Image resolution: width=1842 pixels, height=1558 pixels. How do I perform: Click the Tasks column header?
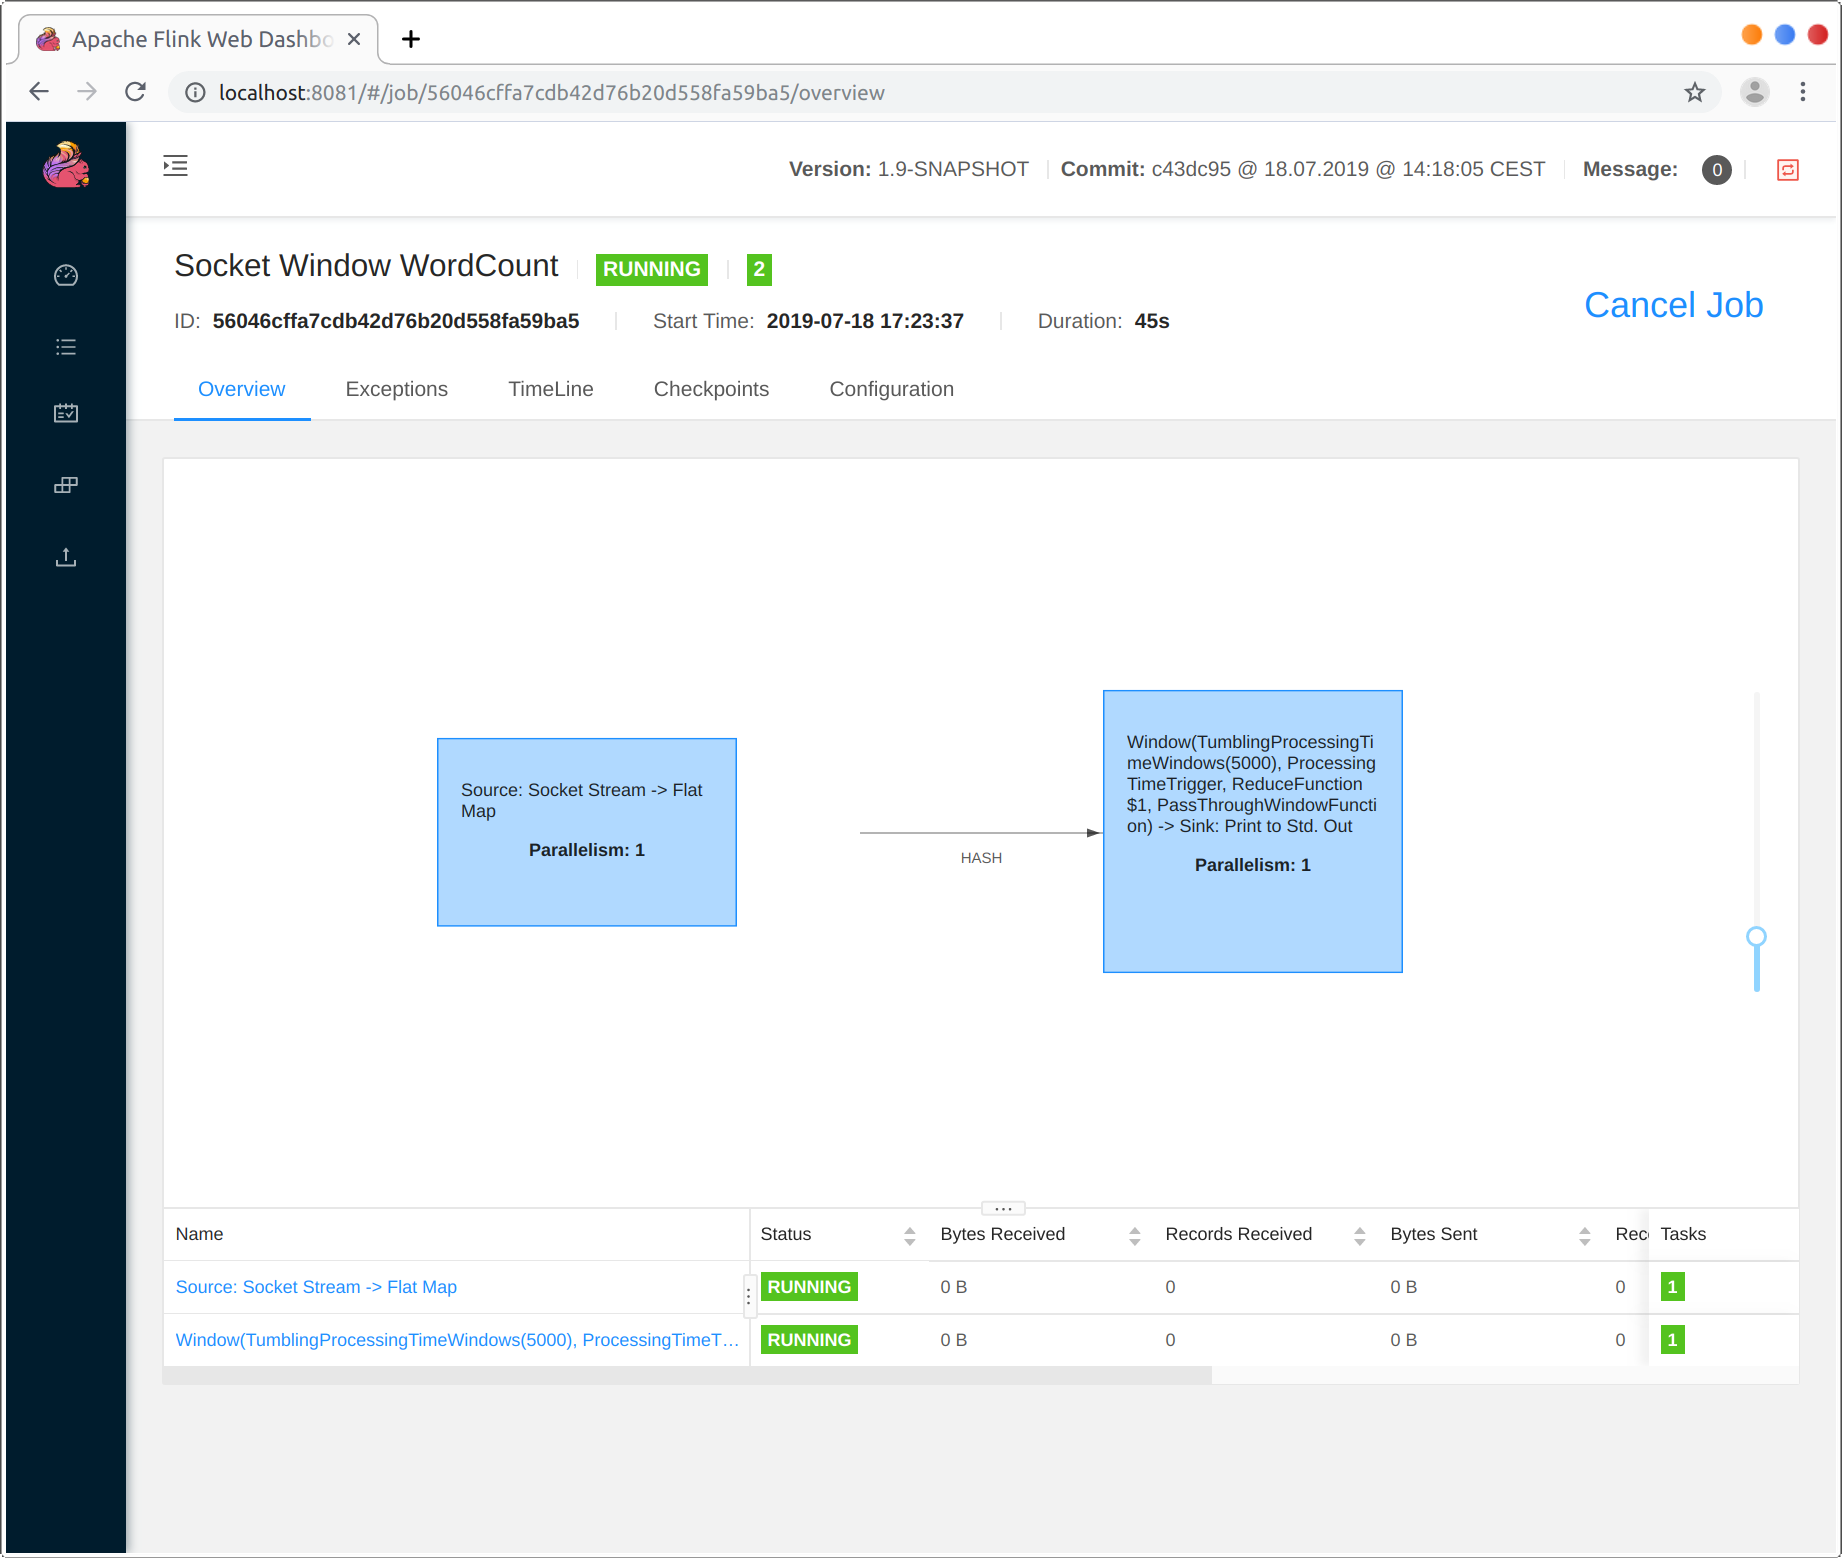click(x=1683, y=1234)
